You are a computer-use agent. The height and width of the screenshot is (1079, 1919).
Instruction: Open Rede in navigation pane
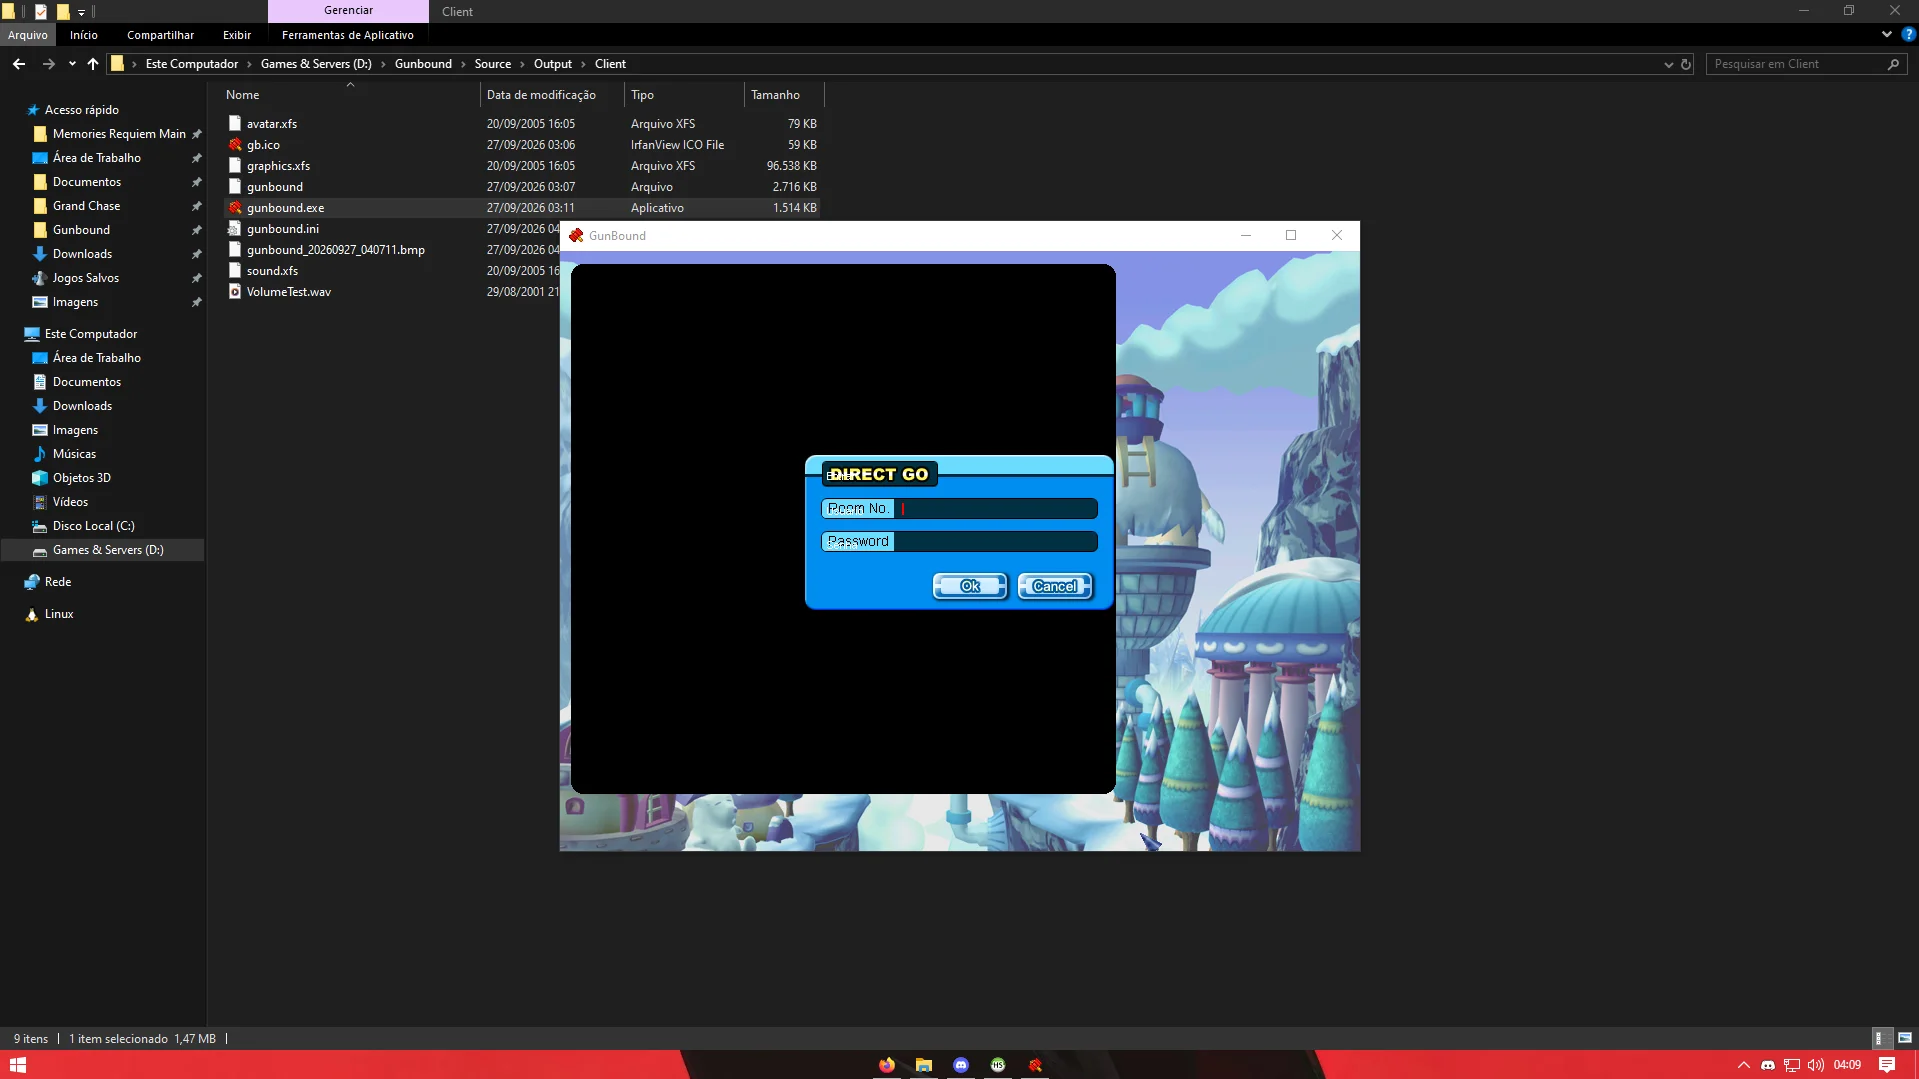58,582
